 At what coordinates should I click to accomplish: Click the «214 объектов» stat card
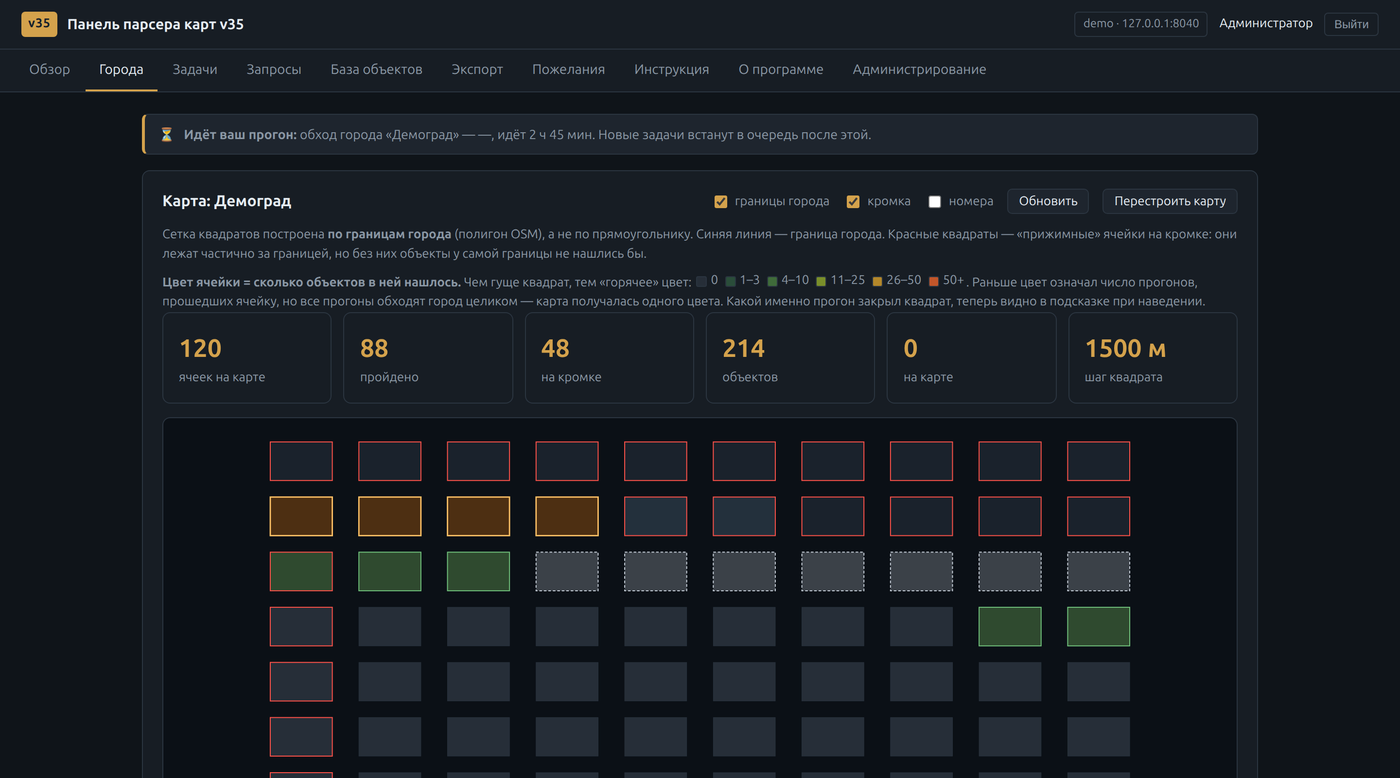(x=790, y=358)
